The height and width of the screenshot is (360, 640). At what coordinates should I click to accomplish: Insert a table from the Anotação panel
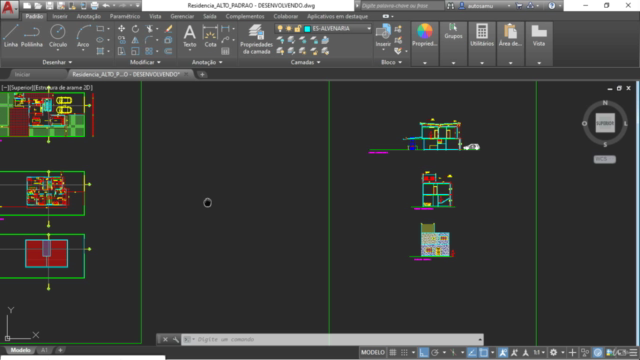225,51
